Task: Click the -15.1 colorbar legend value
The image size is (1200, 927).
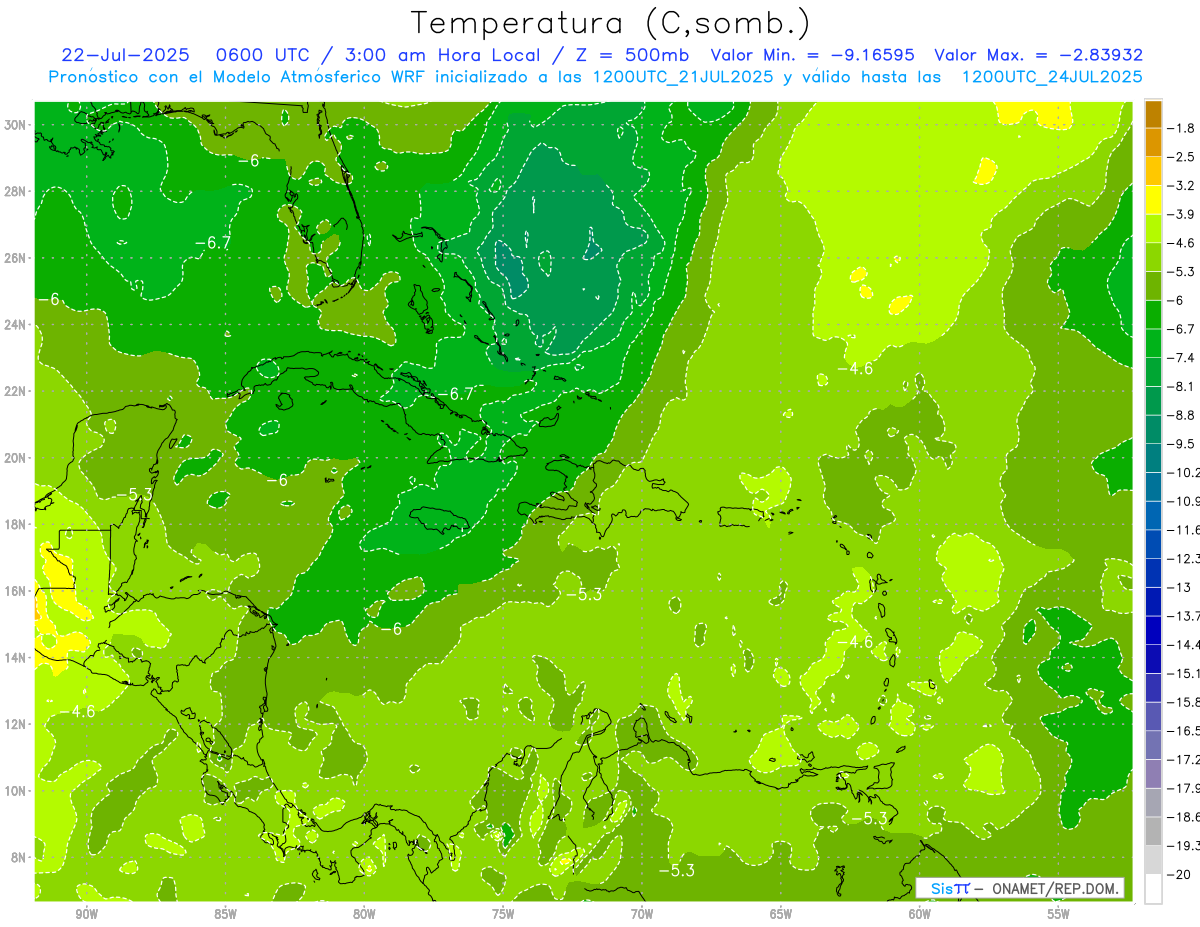Action: (x=1184, y=673)
